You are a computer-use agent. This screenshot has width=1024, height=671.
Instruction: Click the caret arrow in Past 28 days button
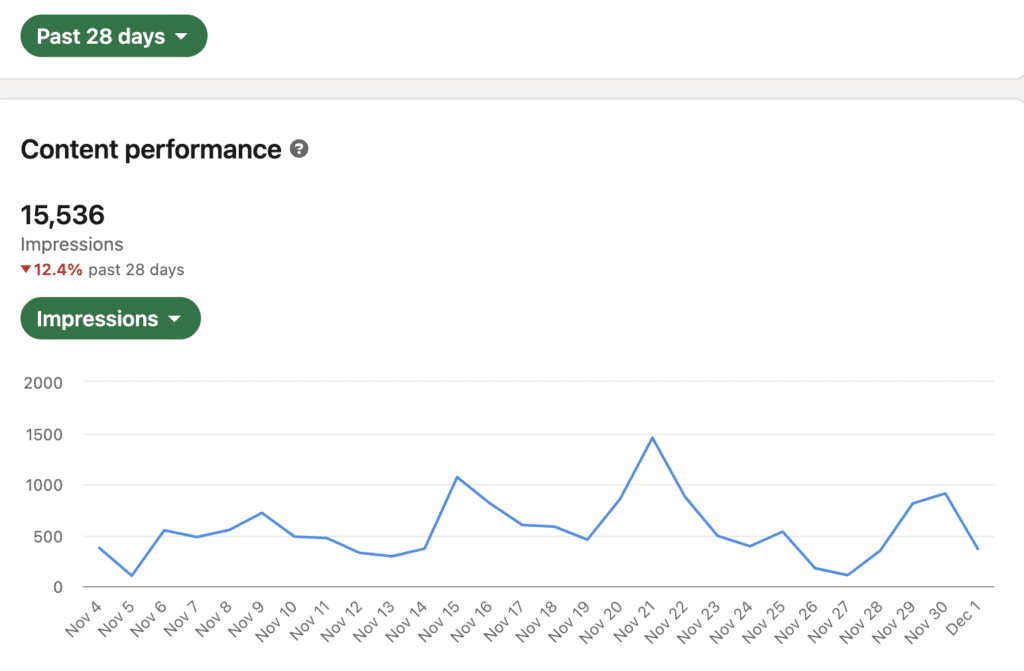coord(181,37)
